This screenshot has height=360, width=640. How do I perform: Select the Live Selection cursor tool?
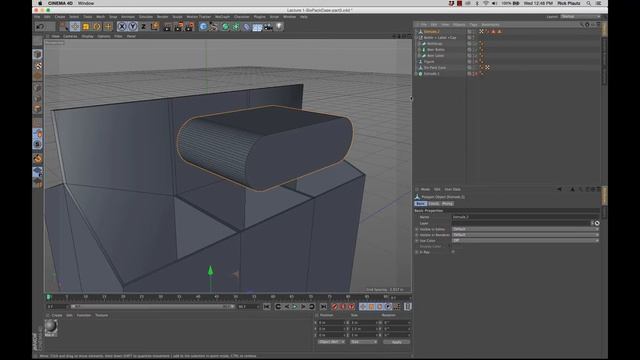point(64,27)
